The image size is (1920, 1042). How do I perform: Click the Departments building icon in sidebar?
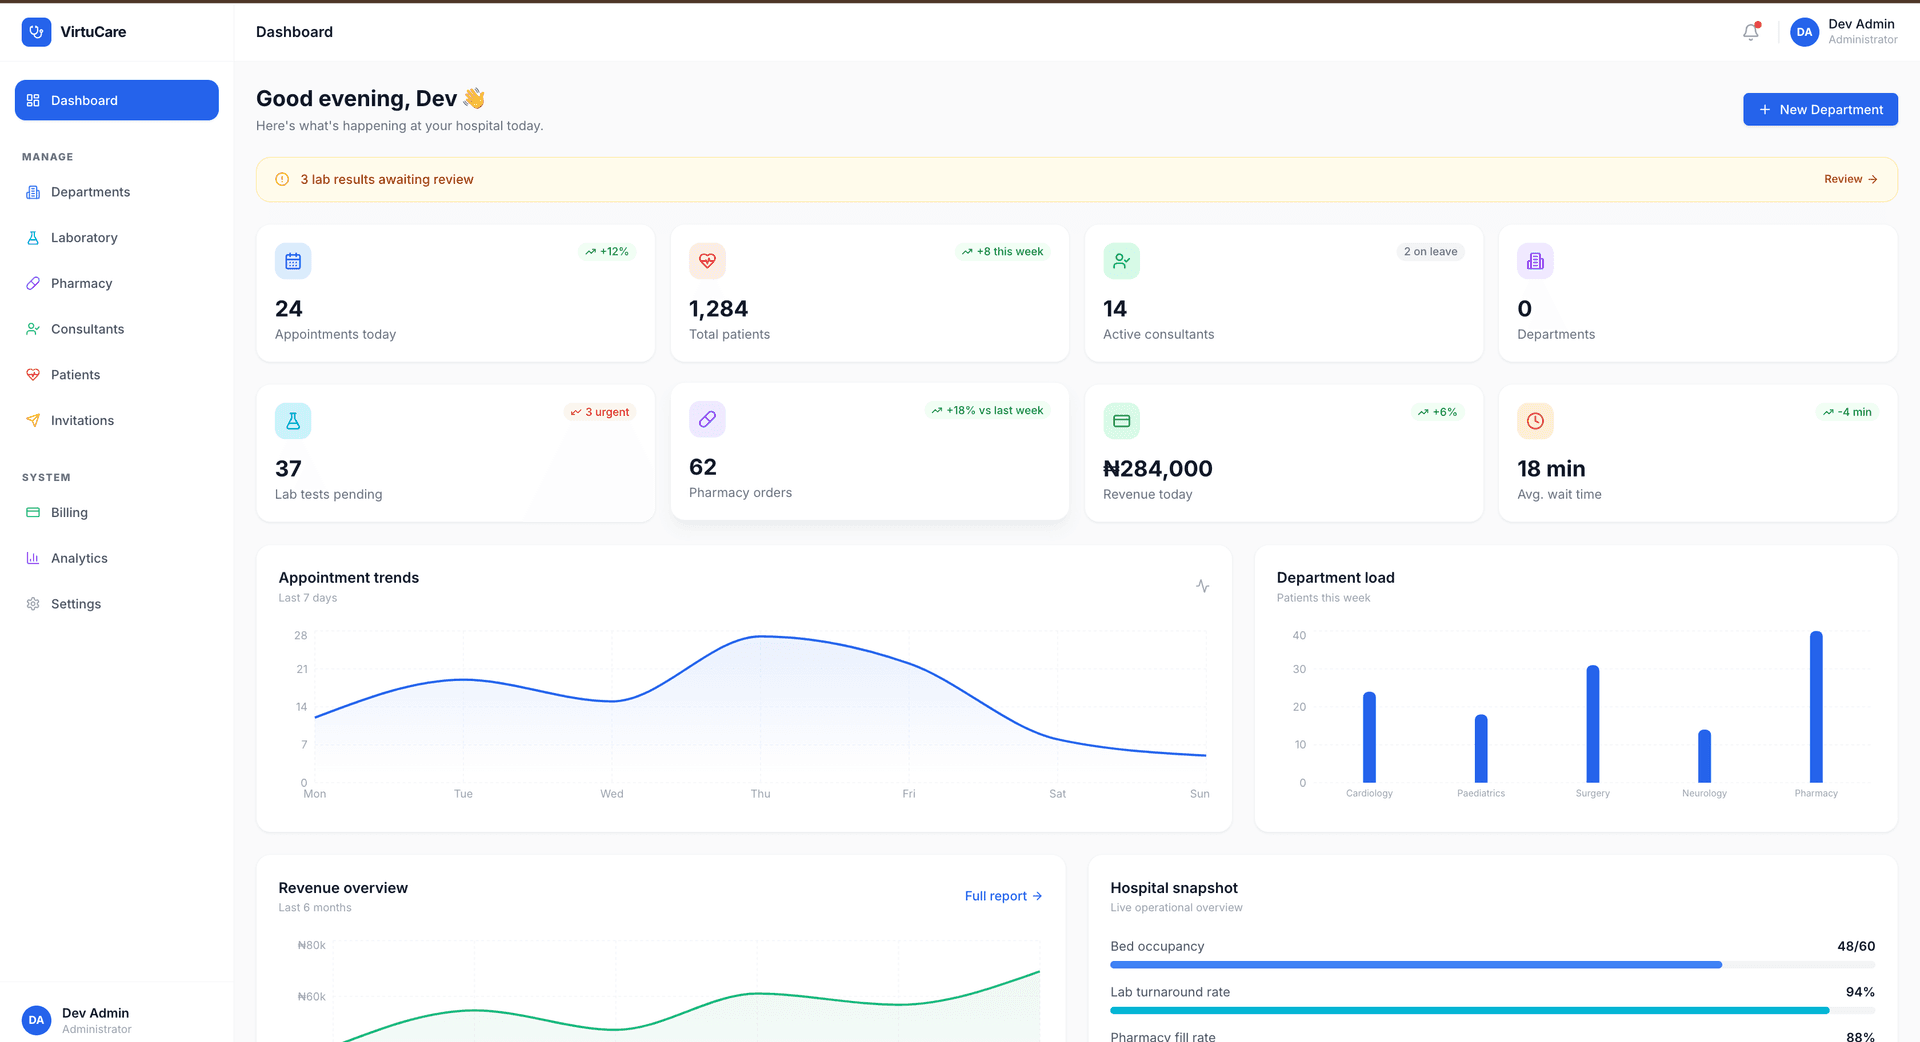coord(33,192)
